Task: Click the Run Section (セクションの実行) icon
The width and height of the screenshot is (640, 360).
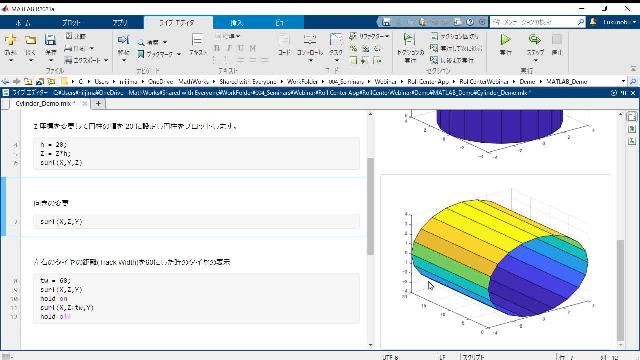Action: tap(409, 40)
